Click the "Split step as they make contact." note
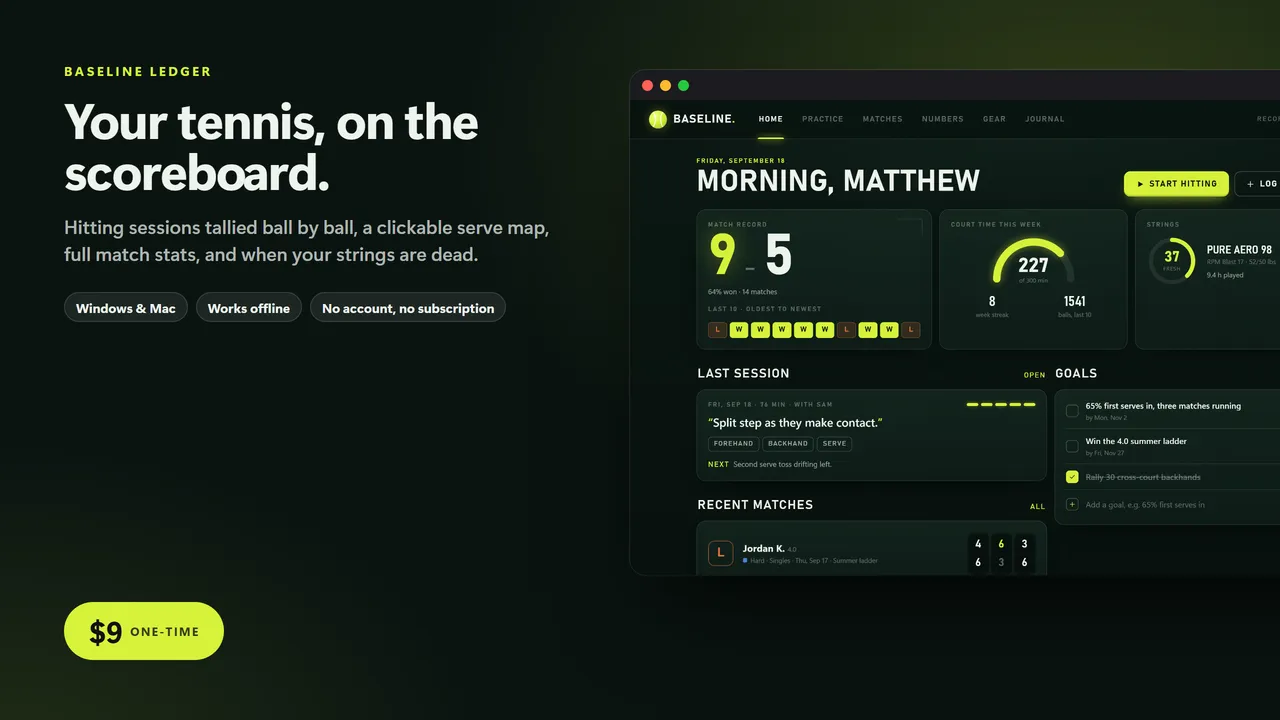1280x720 pixels. (795, 423)
